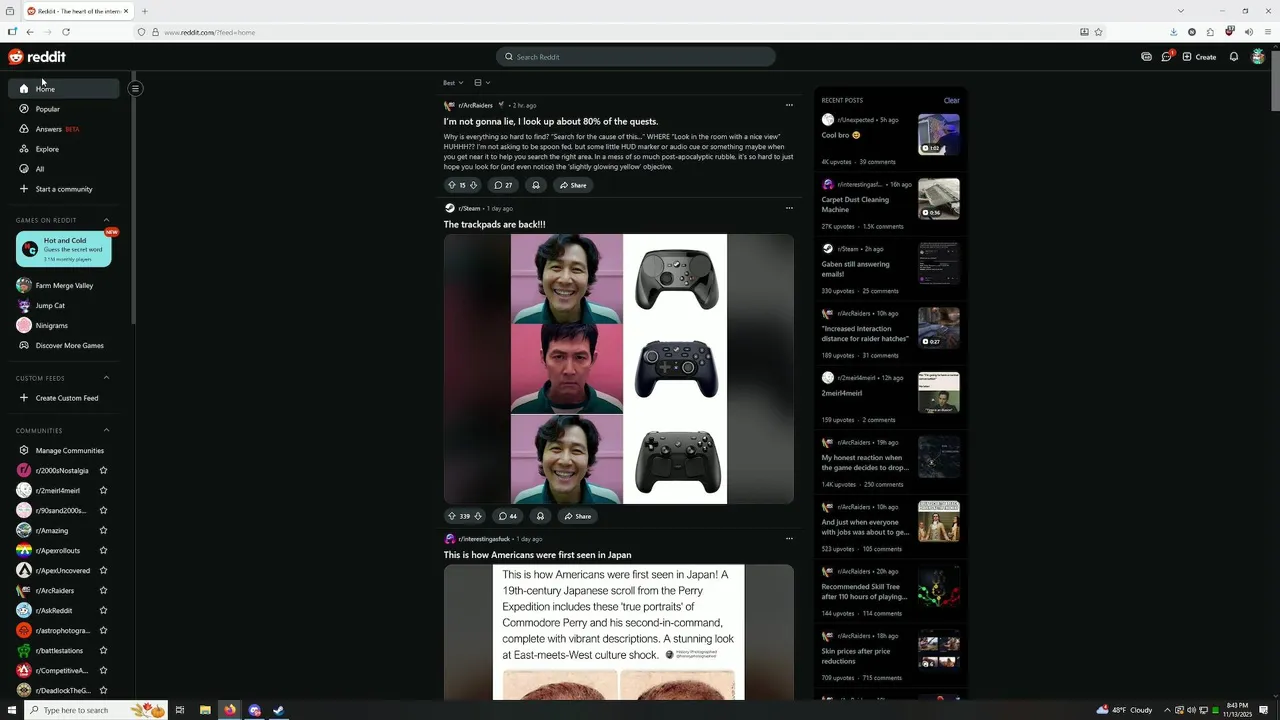The height and width of the screenshot is (720, 1280).
Task: Open the feed view layout dropdown
Action: [x=482, y=83]
